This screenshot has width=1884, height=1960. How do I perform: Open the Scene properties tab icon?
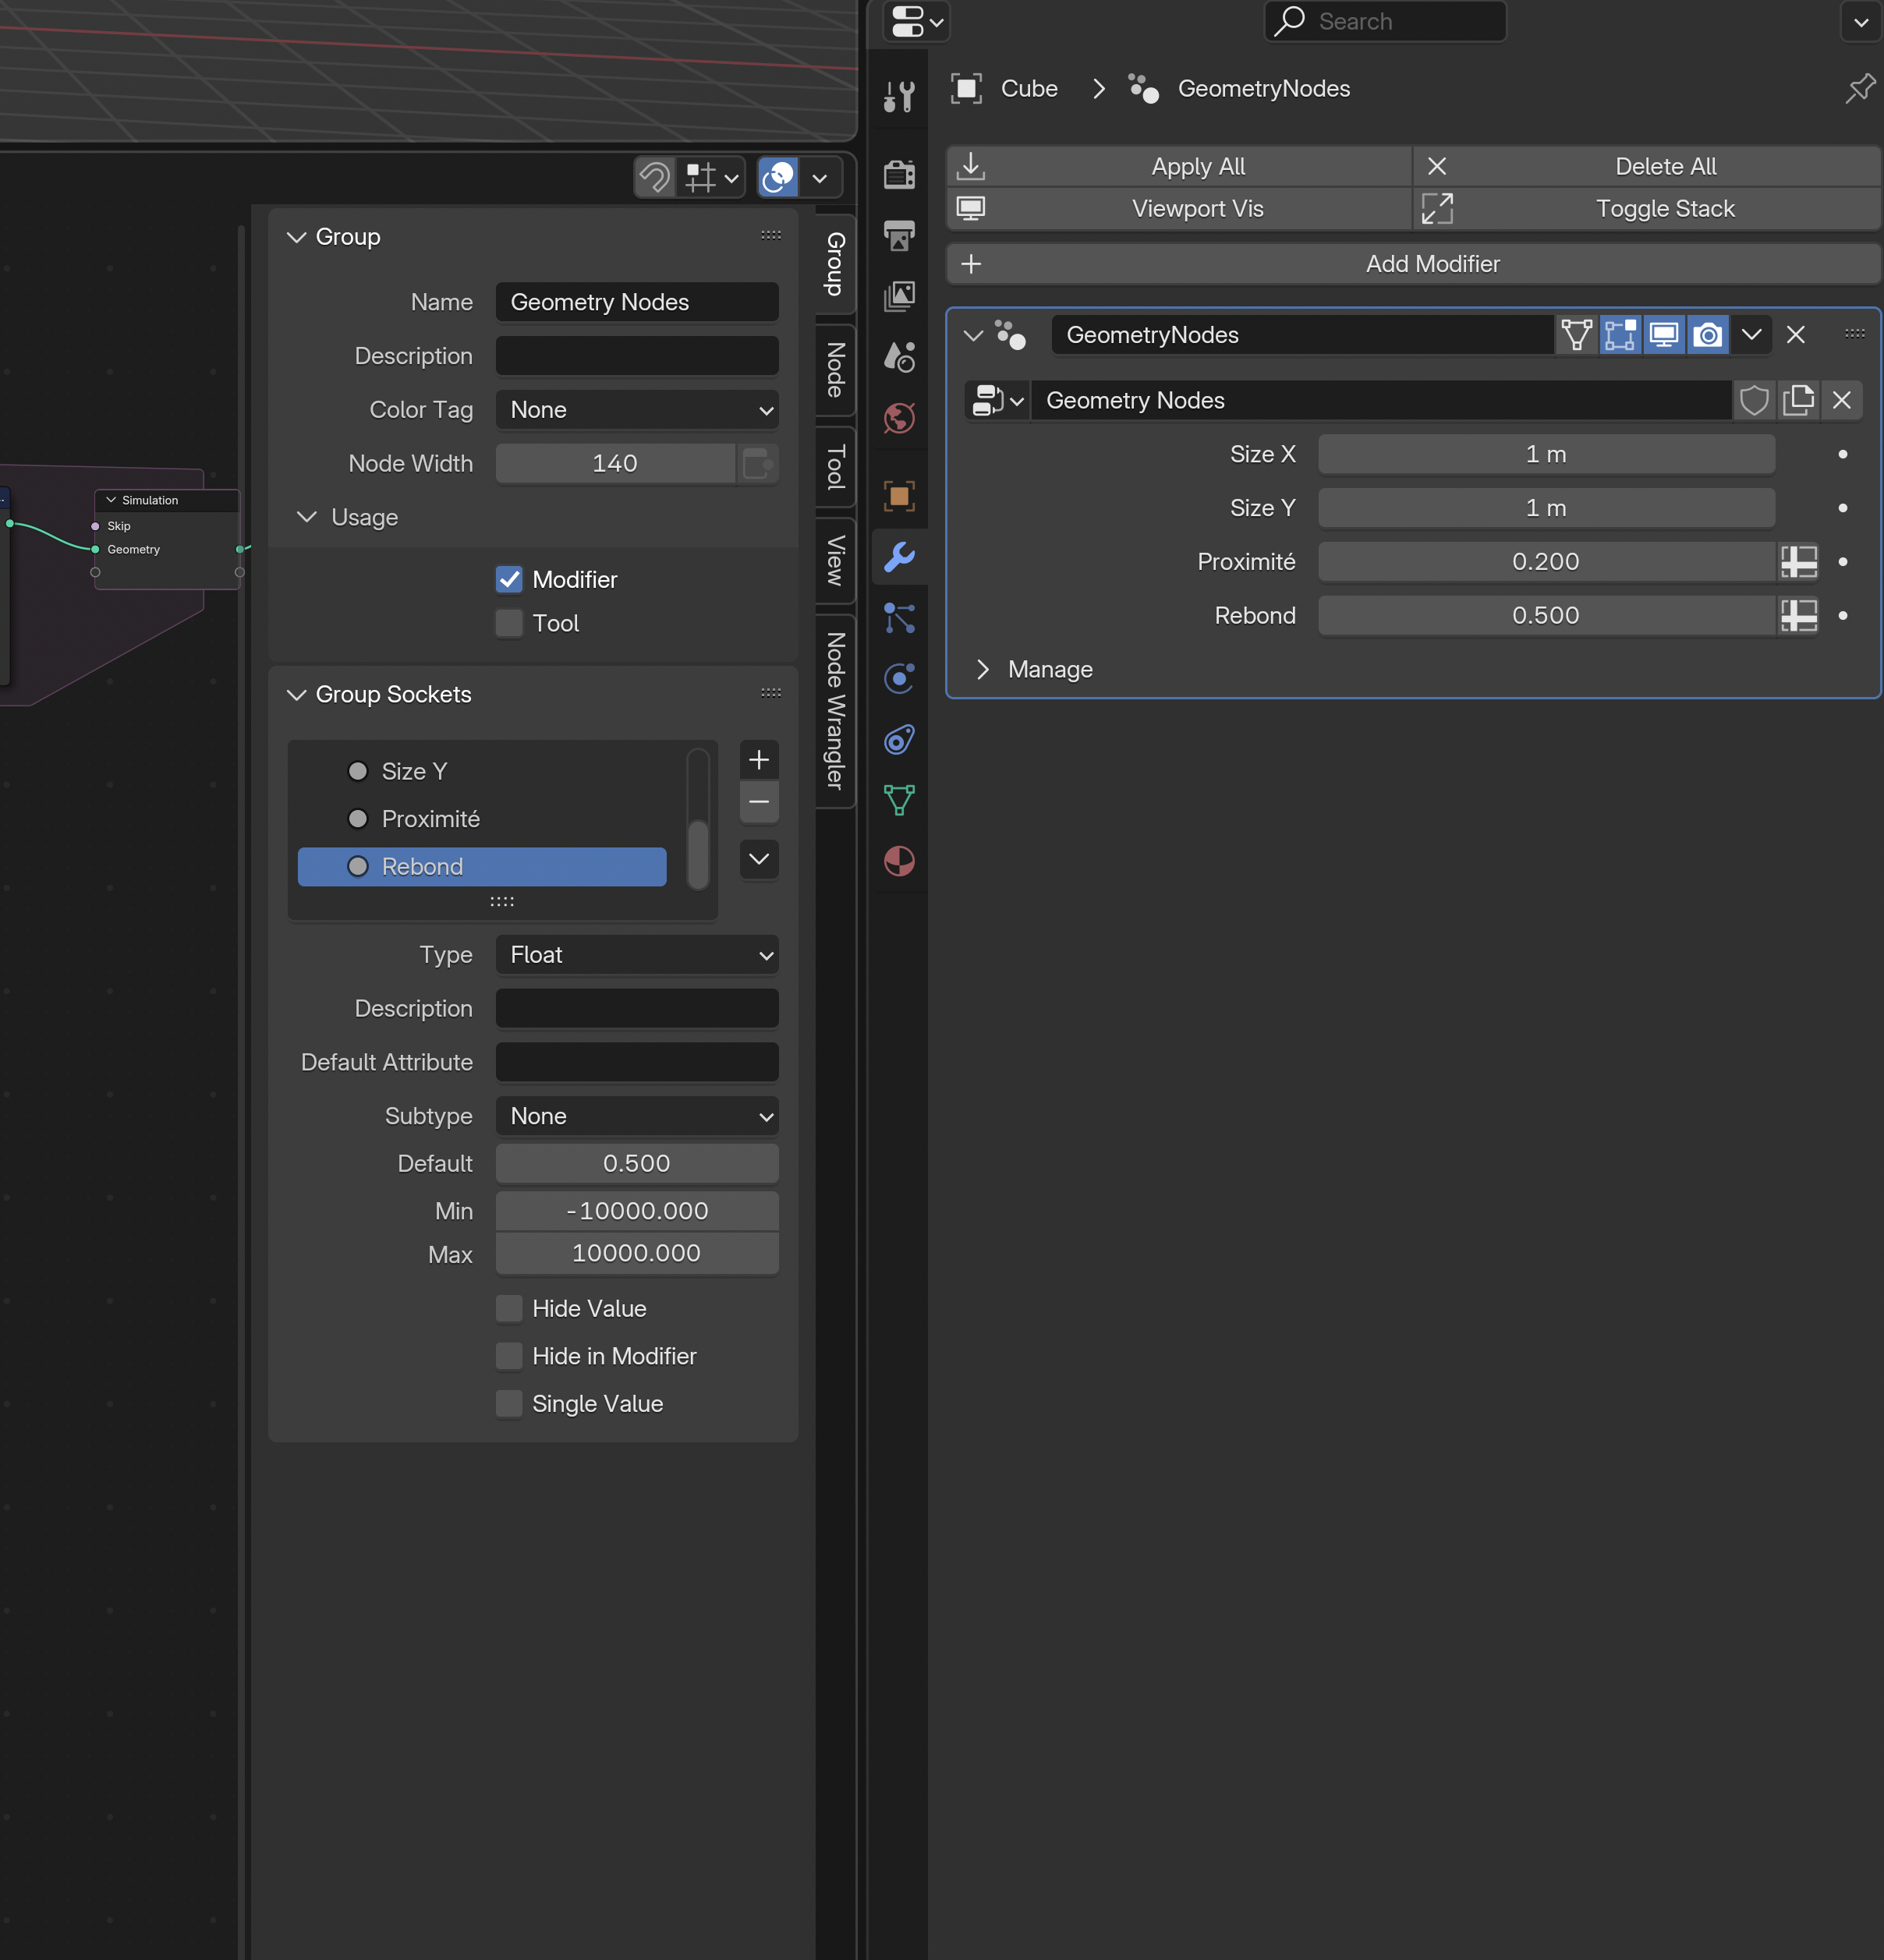pos(899,357)
